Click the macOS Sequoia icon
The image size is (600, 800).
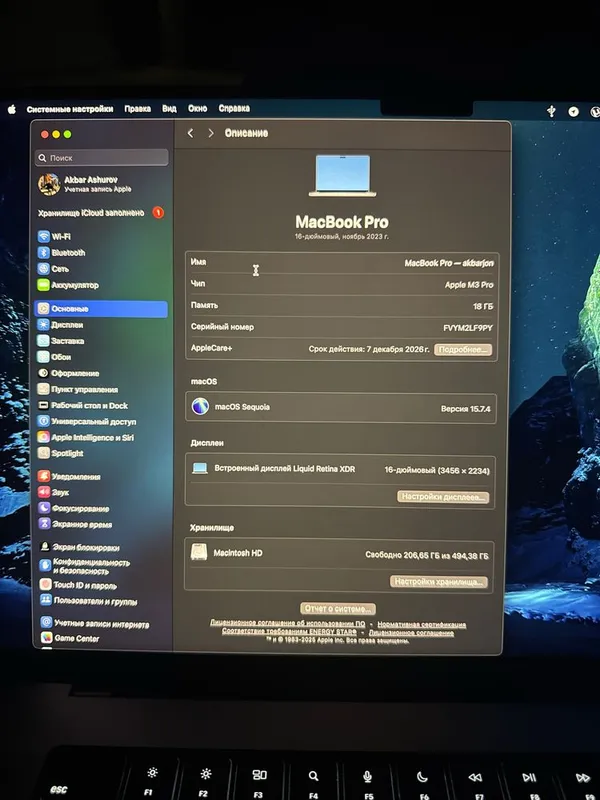(x=200, y=407)
